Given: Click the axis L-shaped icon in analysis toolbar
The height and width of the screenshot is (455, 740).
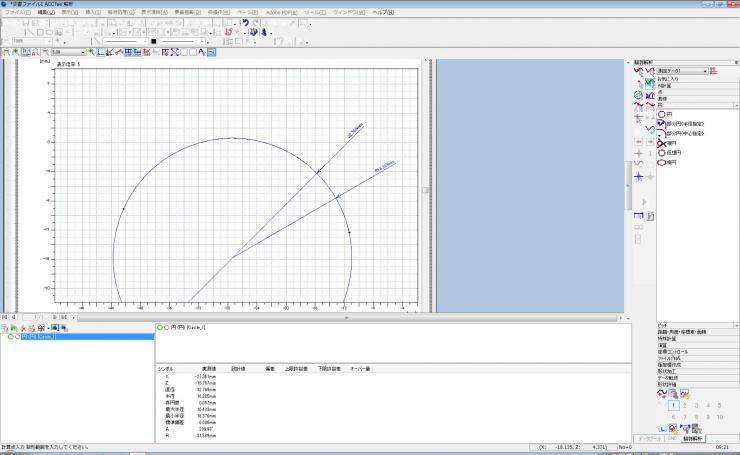Looking at the screenshot, I should point(101,52).
